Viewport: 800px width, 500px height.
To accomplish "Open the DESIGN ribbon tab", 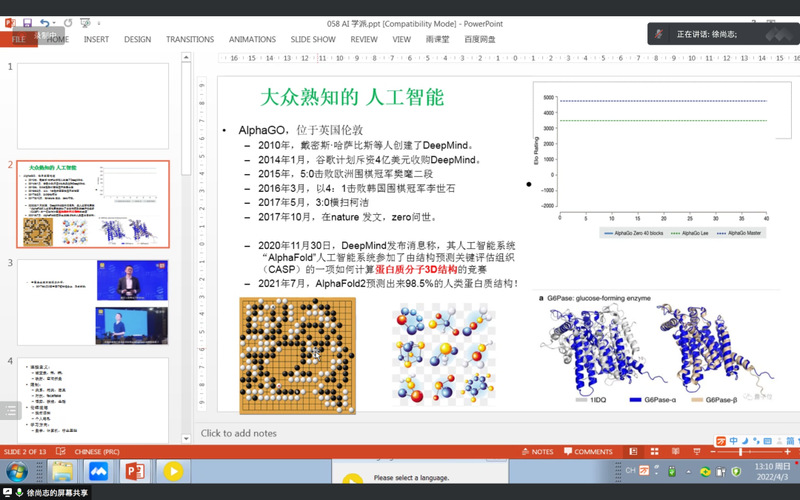I will tap(137, 40).
